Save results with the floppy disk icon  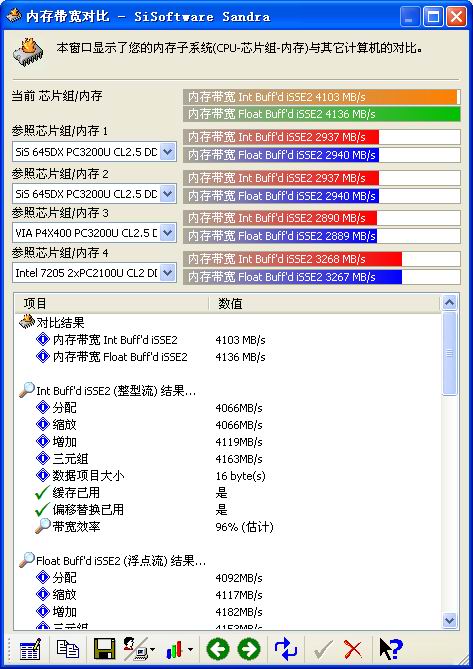click(x=104, y=649)
